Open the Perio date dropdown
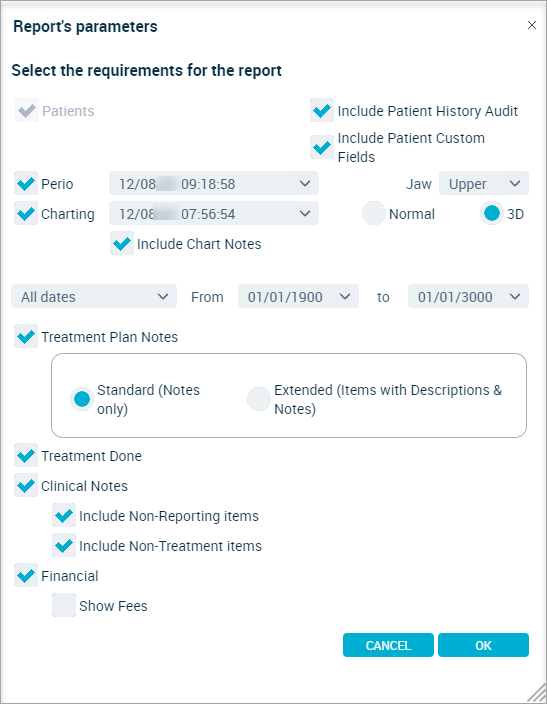 click(214, 183)
